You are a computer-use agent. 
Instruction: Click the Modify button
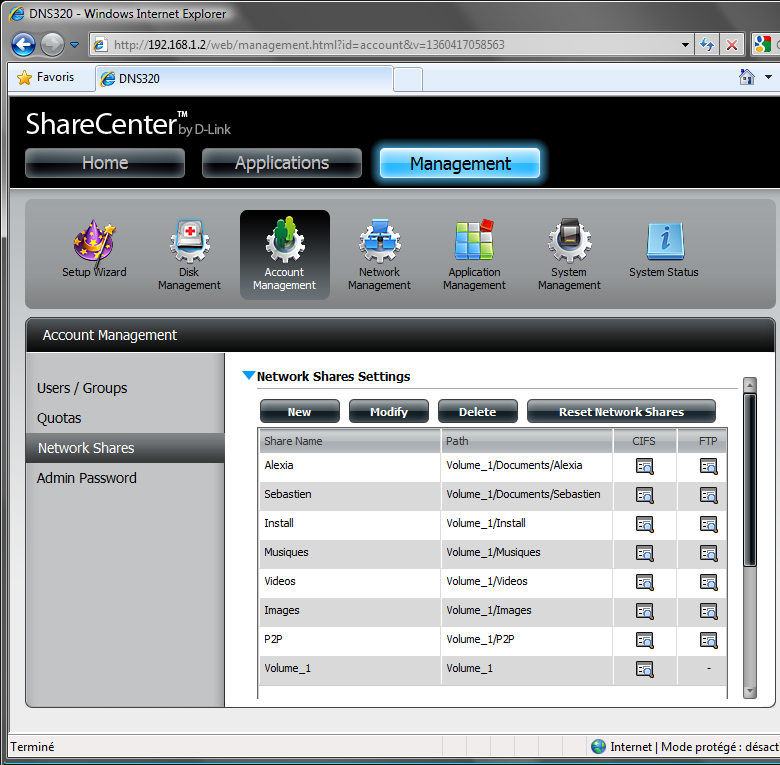[389, 411]
